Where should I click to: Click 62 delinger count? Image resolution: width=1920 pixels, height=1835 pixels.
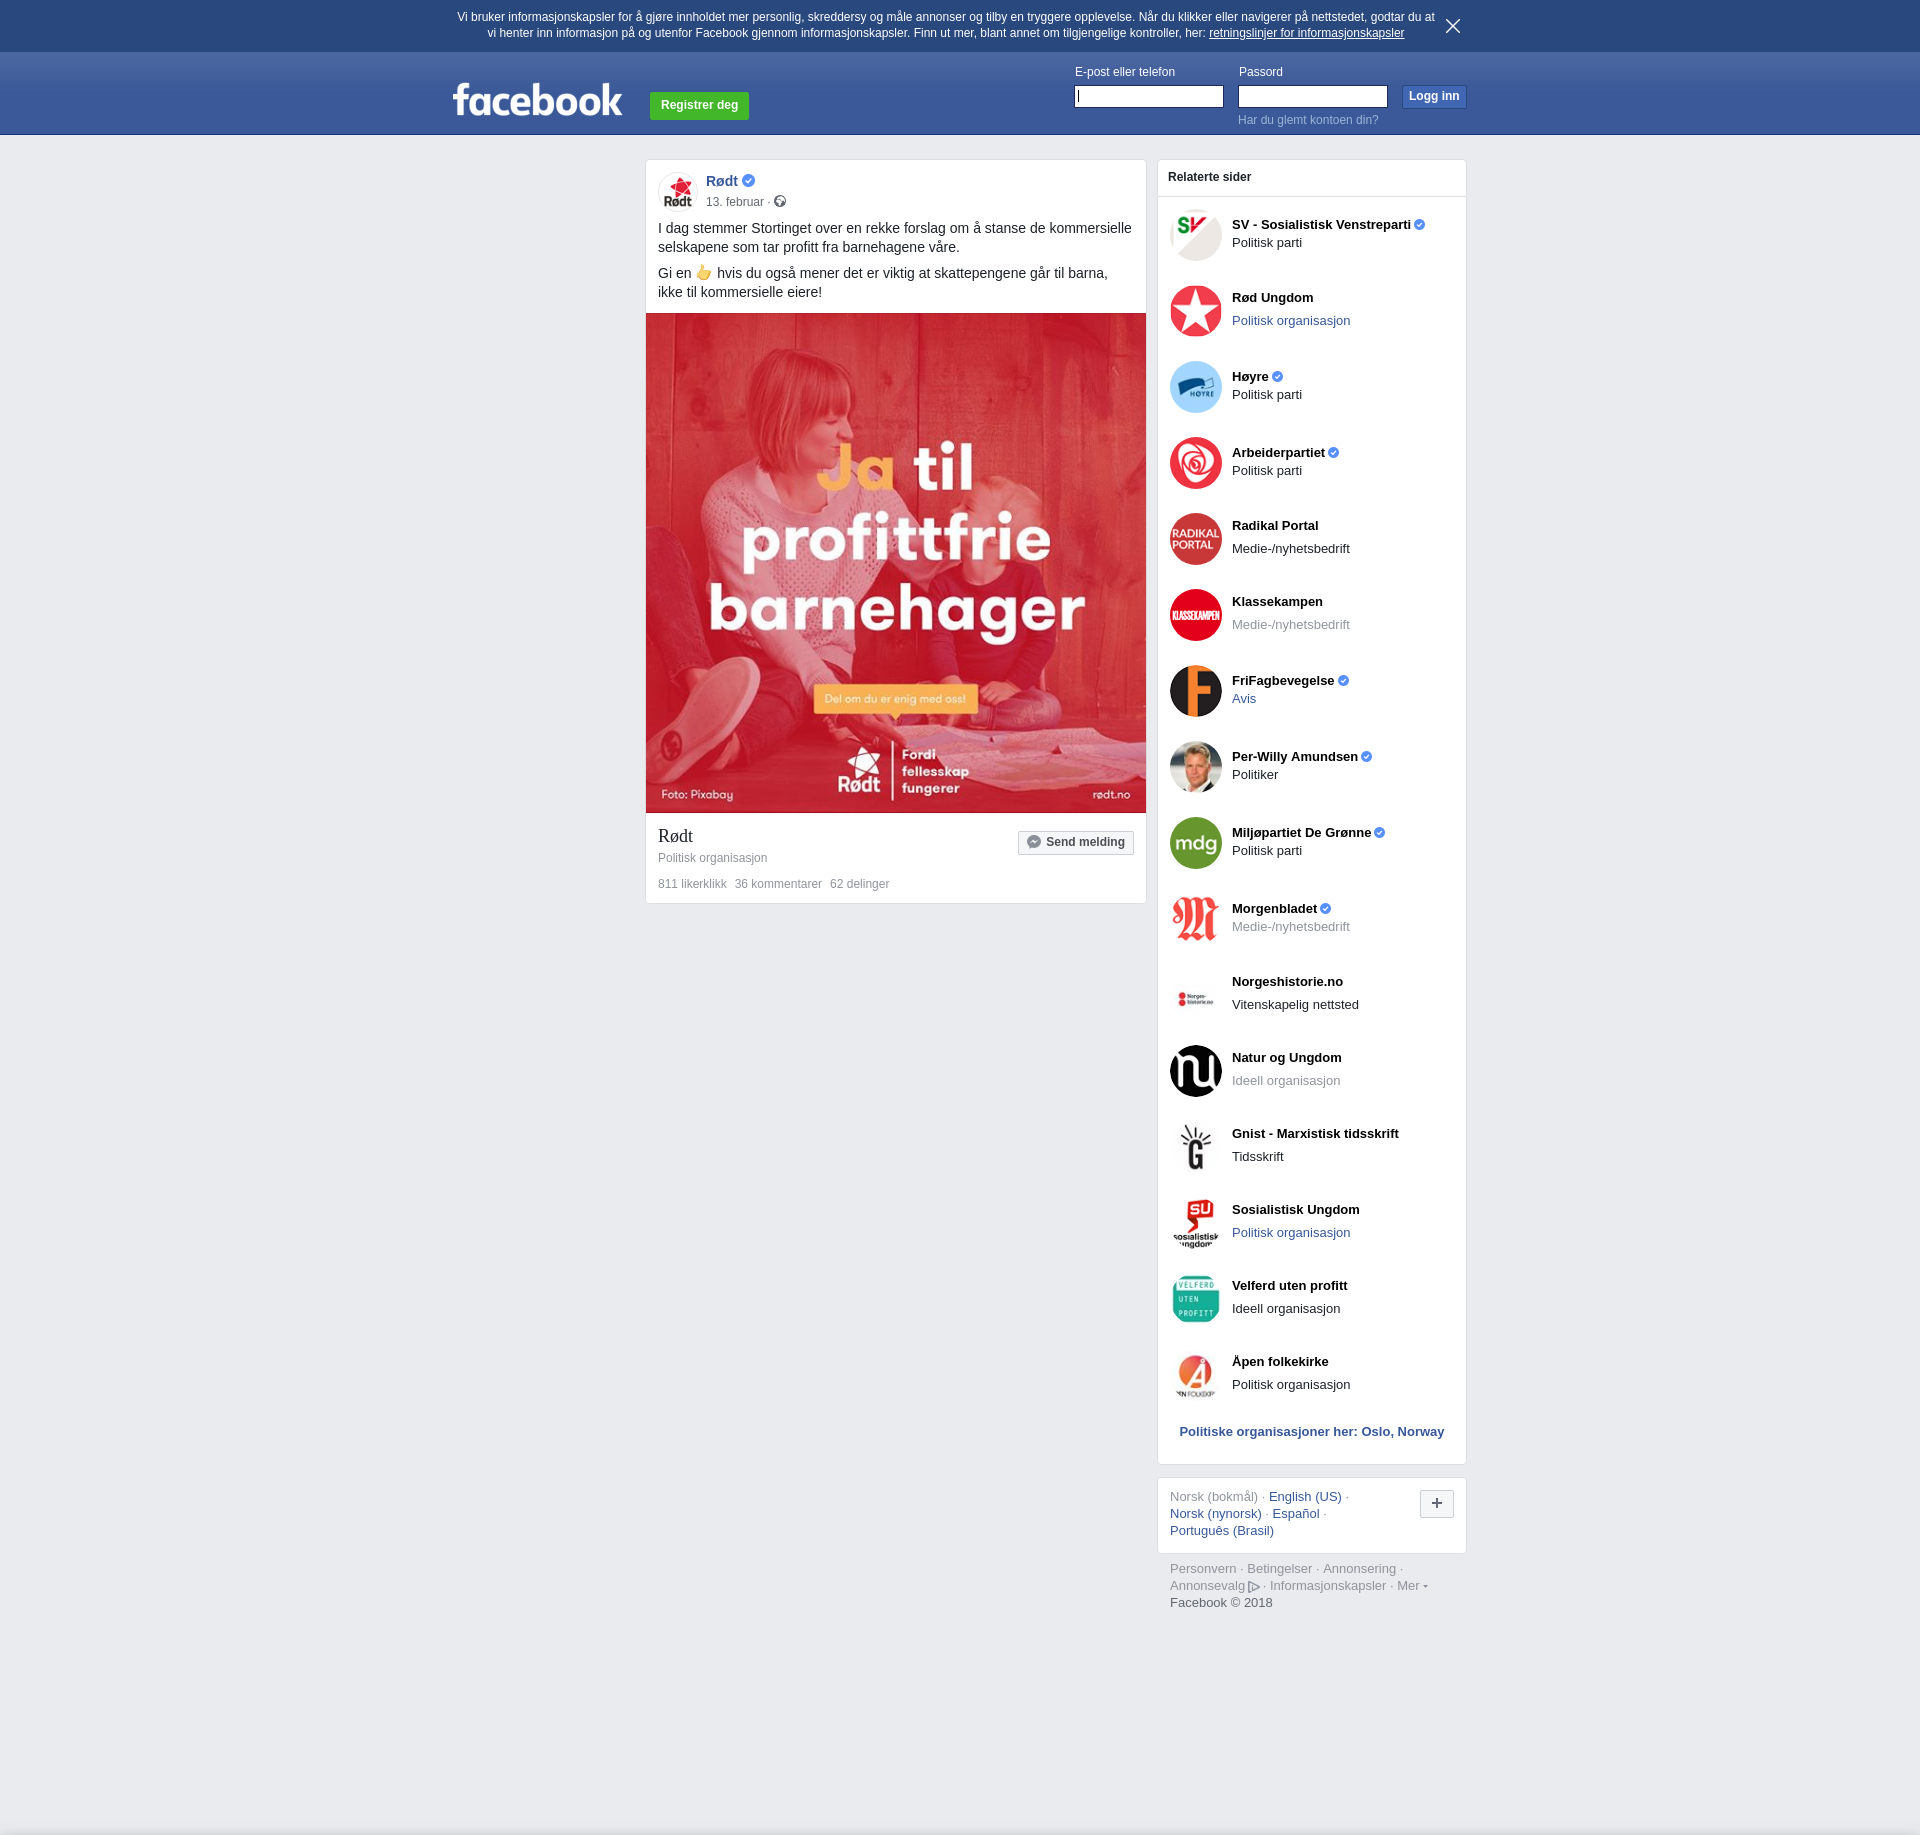pos(859,884)
